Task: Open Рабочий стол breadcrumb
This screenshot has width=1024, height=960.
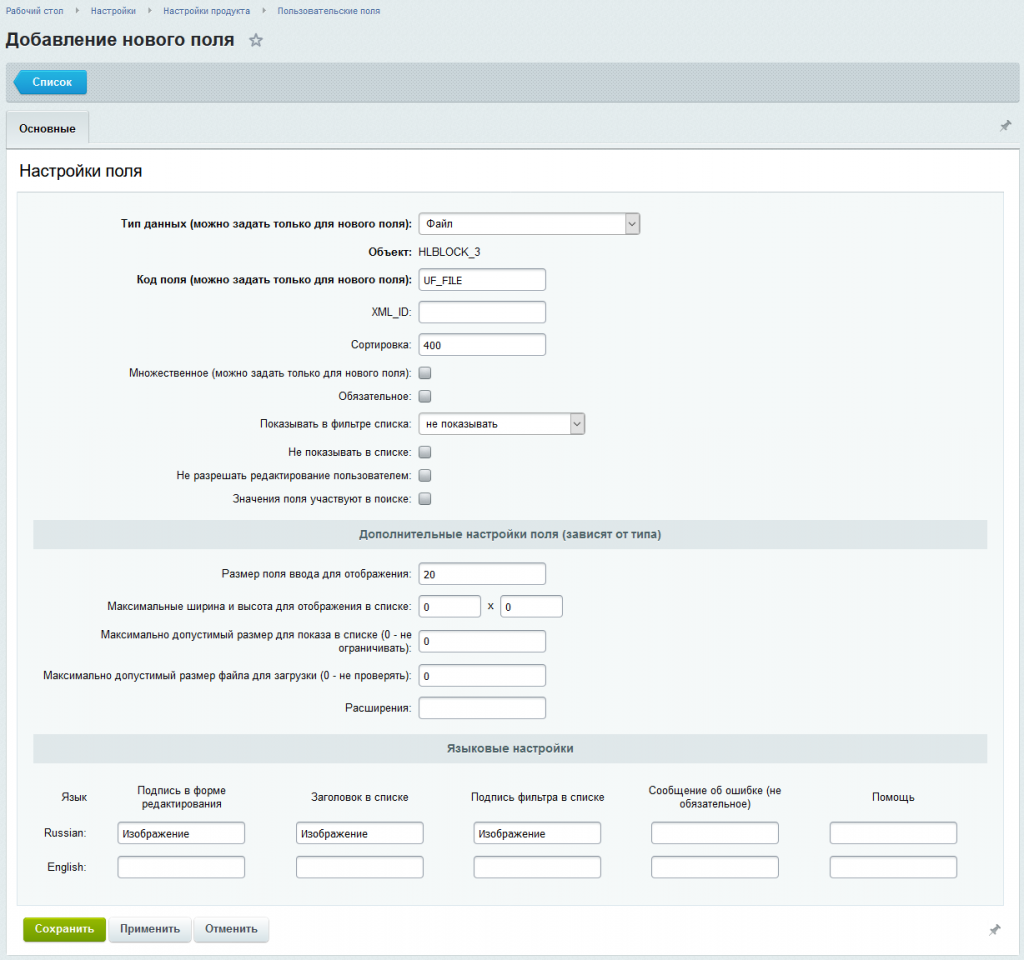Action: 35,11
